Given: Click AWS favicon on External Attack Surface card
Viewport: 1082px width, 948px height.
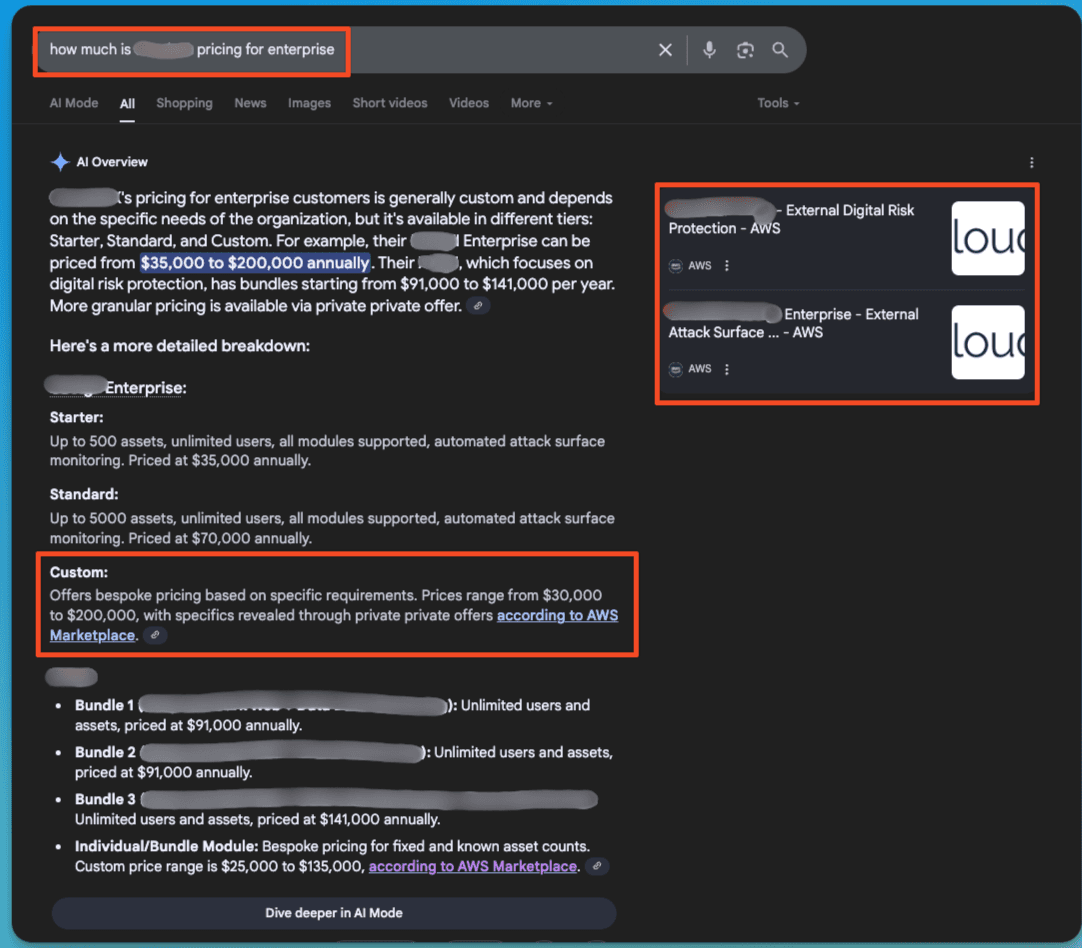Looking at the screenshot, I should point(676,370).
